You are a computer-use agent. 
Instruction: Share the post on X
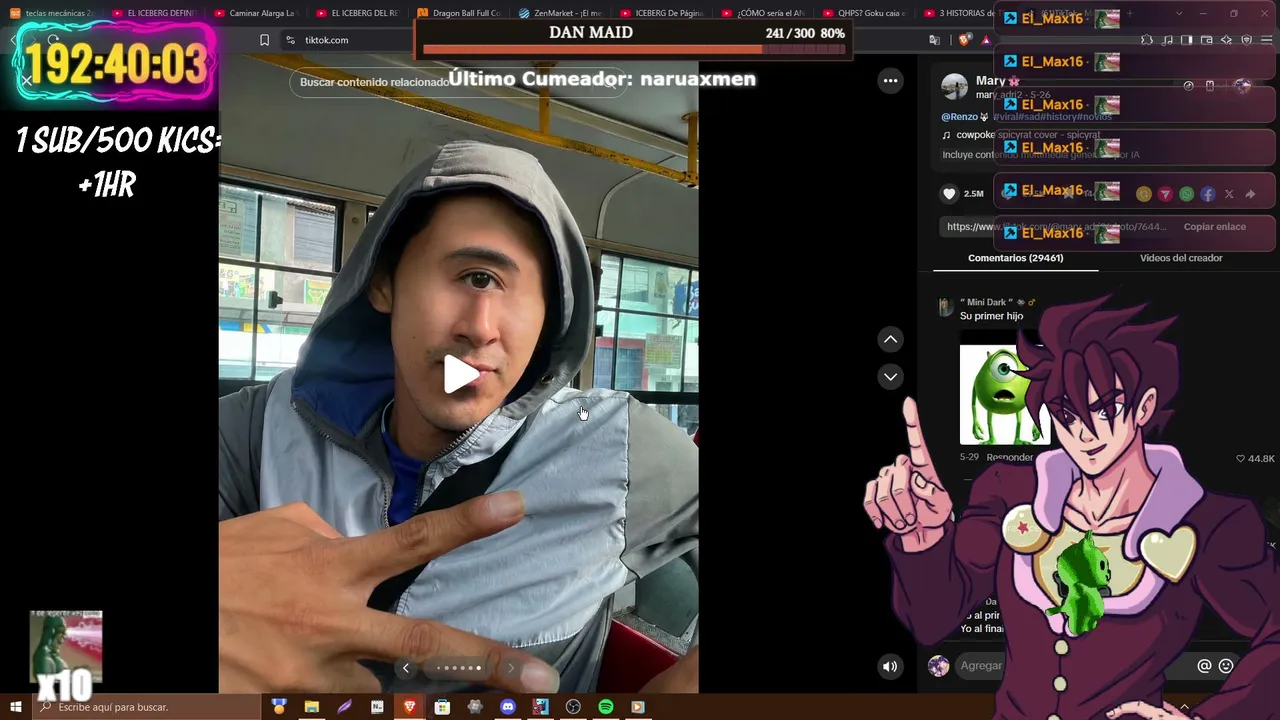pyautogui.click(x=1229, y=194)
